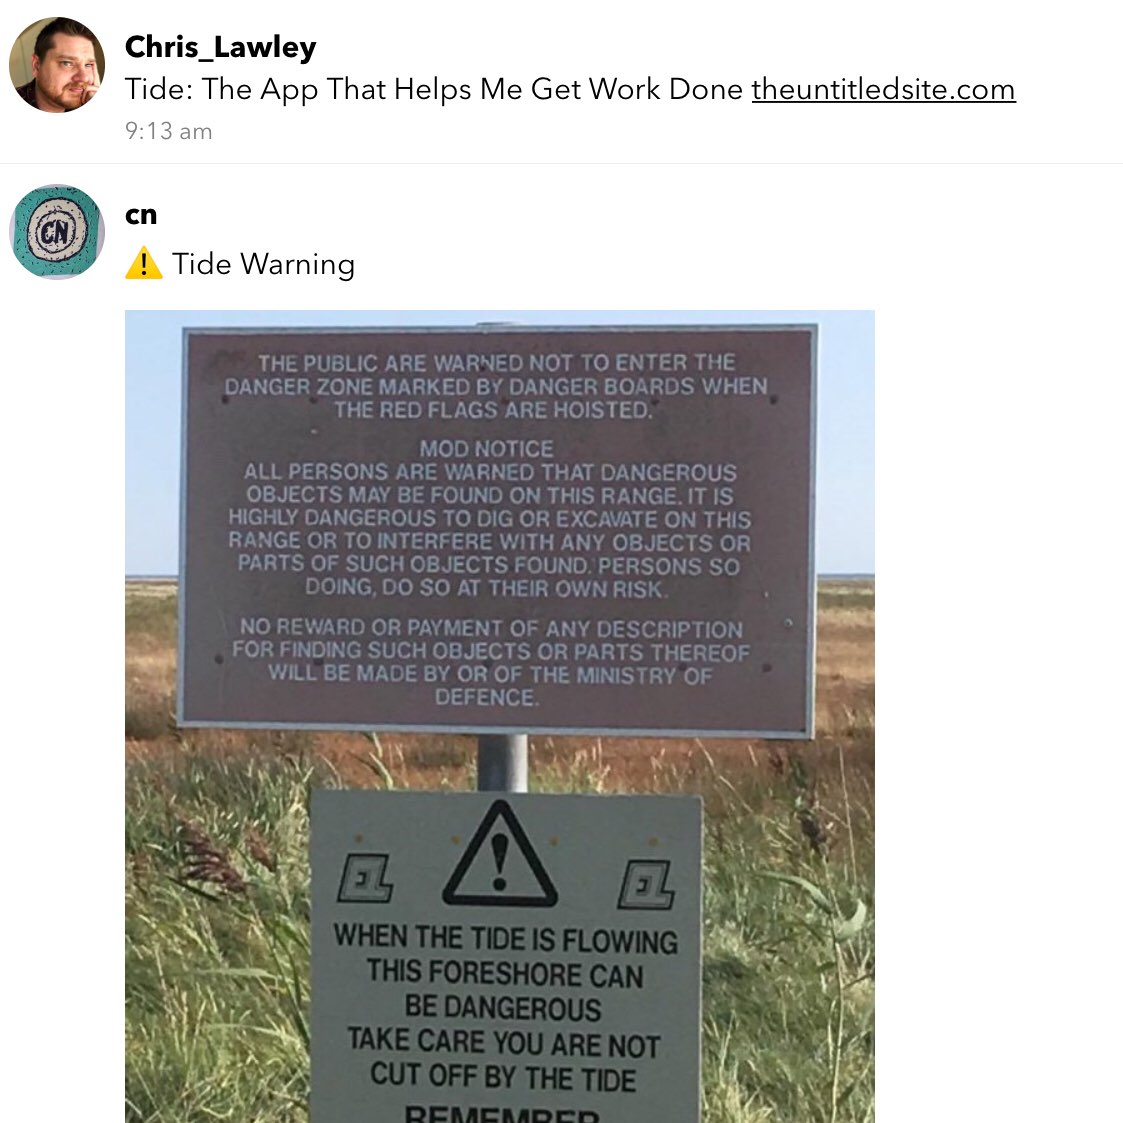Screen dimensions: 1123x1123
Task: Click the right logo on white sign
Action: [646, 885]
